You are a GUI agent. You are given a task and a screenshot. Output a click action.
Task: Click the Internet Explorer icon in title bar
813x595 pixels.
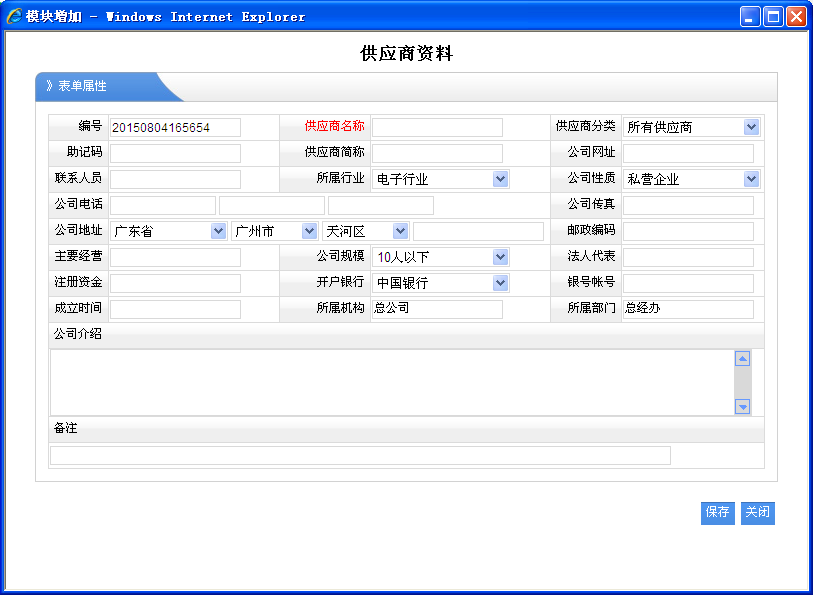tap(14, 16)
